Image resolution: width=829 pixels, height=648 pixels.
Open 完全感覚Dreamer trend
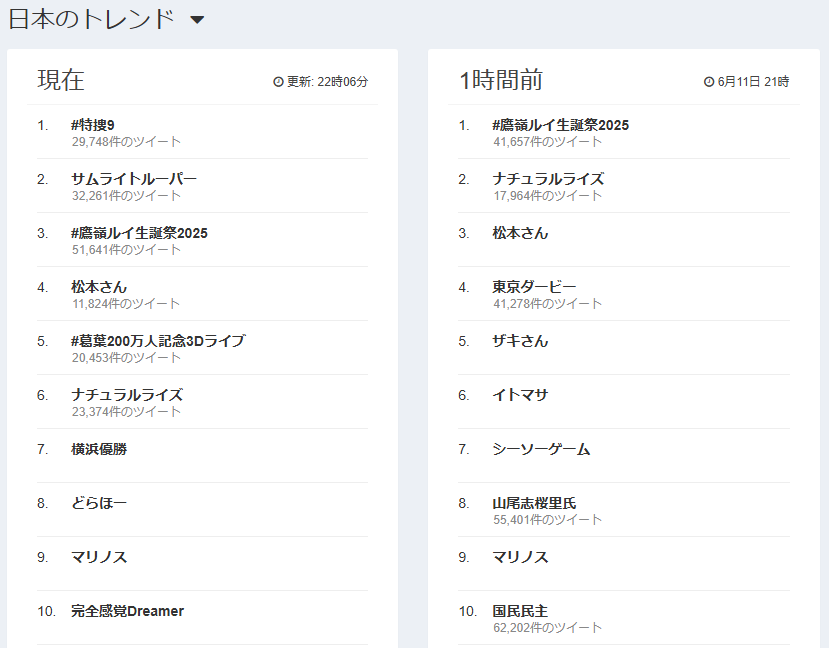click(x=127, y=611)
